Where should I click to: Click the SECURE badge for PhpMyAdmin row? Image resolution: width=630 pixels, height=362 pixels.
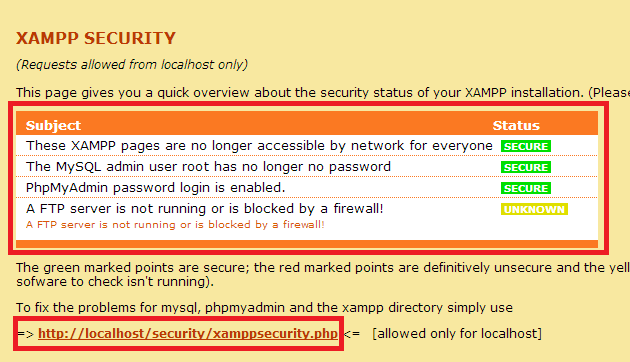pos(526,188)
